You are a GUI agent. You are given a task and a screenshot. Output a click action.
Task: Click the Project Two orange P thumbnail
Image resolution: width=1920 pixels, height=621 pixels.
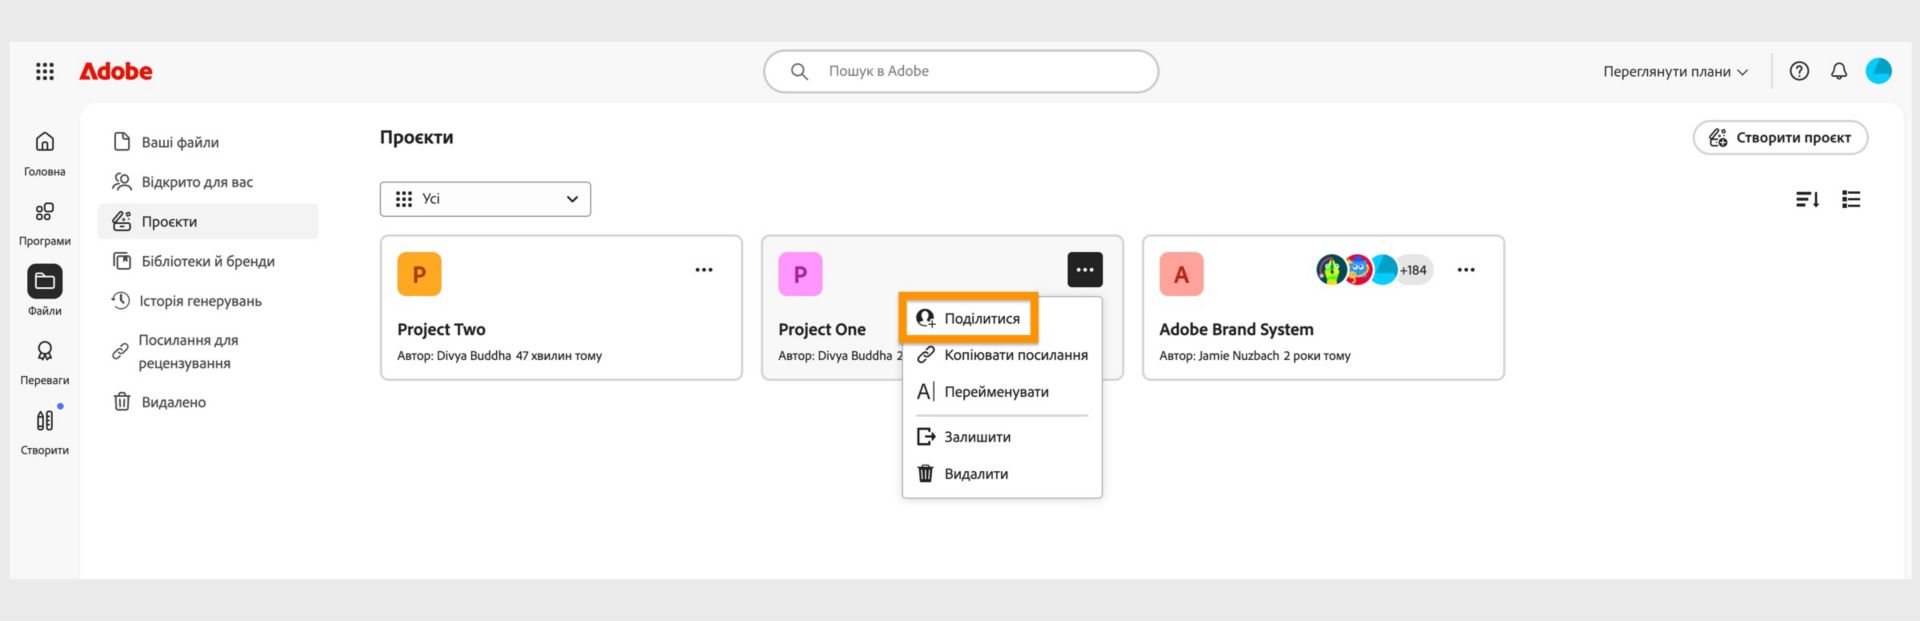419,274
